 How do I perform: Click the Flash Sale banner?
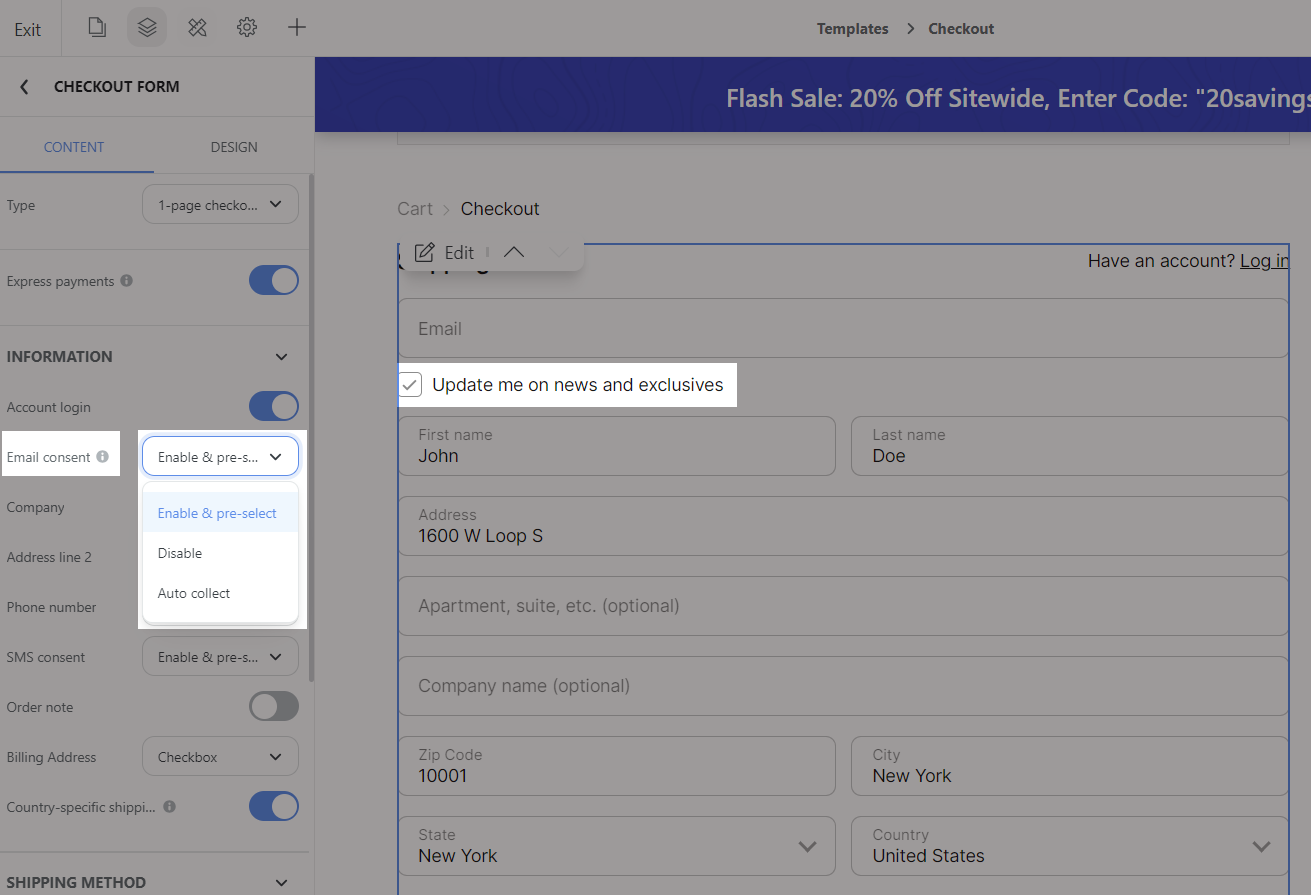[813, 95]
